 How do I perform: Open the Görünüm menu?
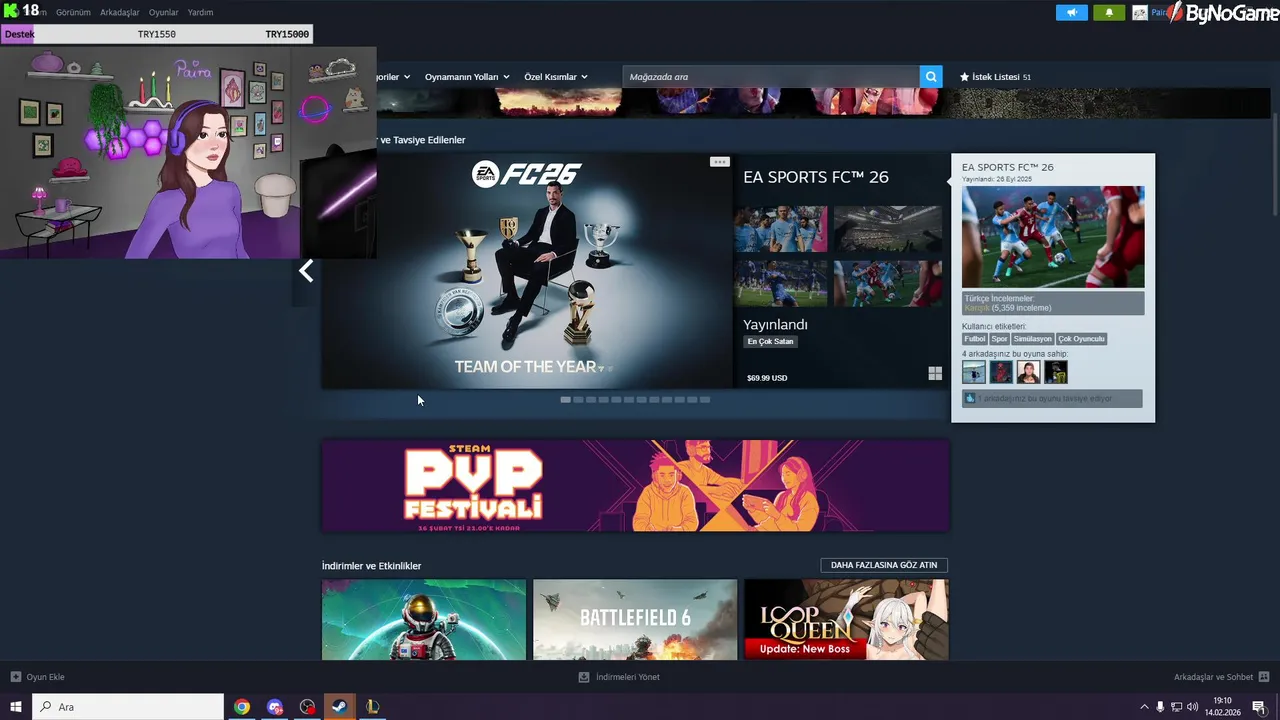pos(73,13)
